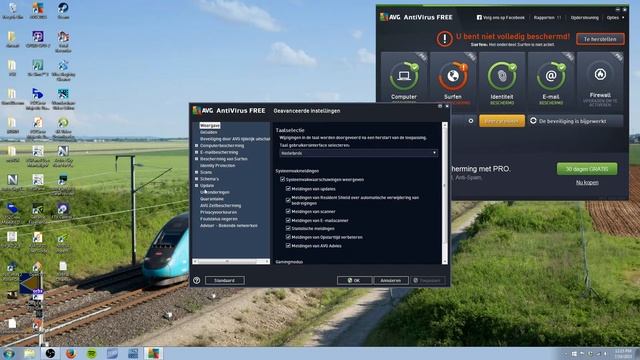The image size is (640, 360).
Task: Open the Opties dropdown menu
Action: [x=615, y=18]
